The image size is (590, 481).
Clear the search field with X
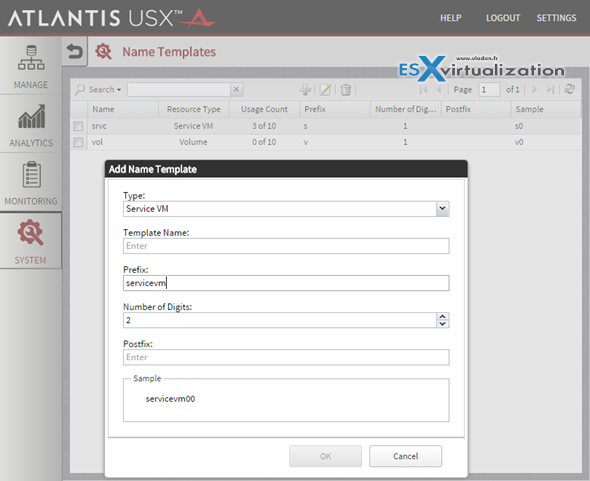tap(236, 90)
